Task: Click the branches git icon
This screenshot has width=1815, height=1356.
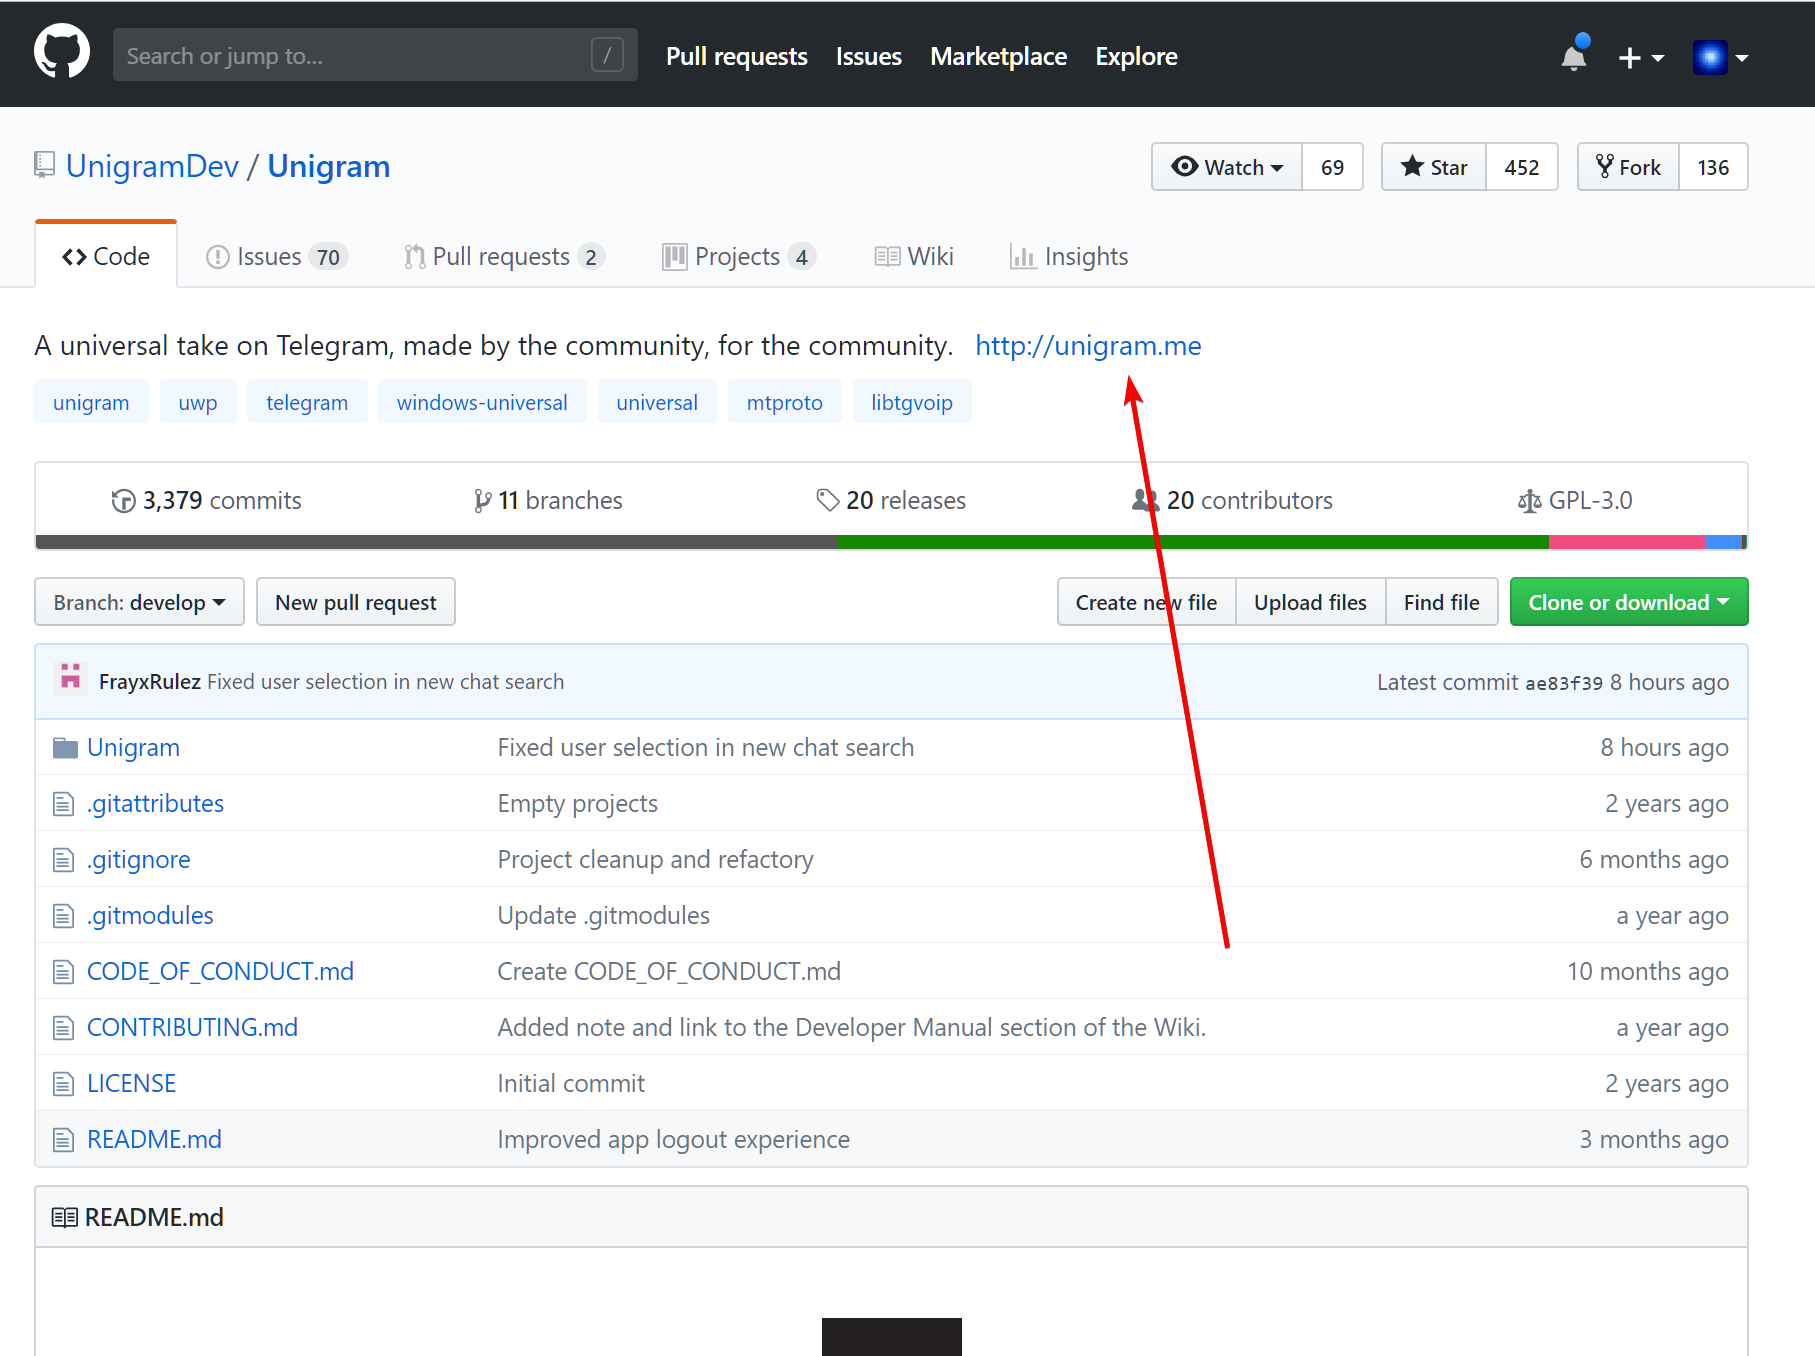Action: (x=482, y=500)
